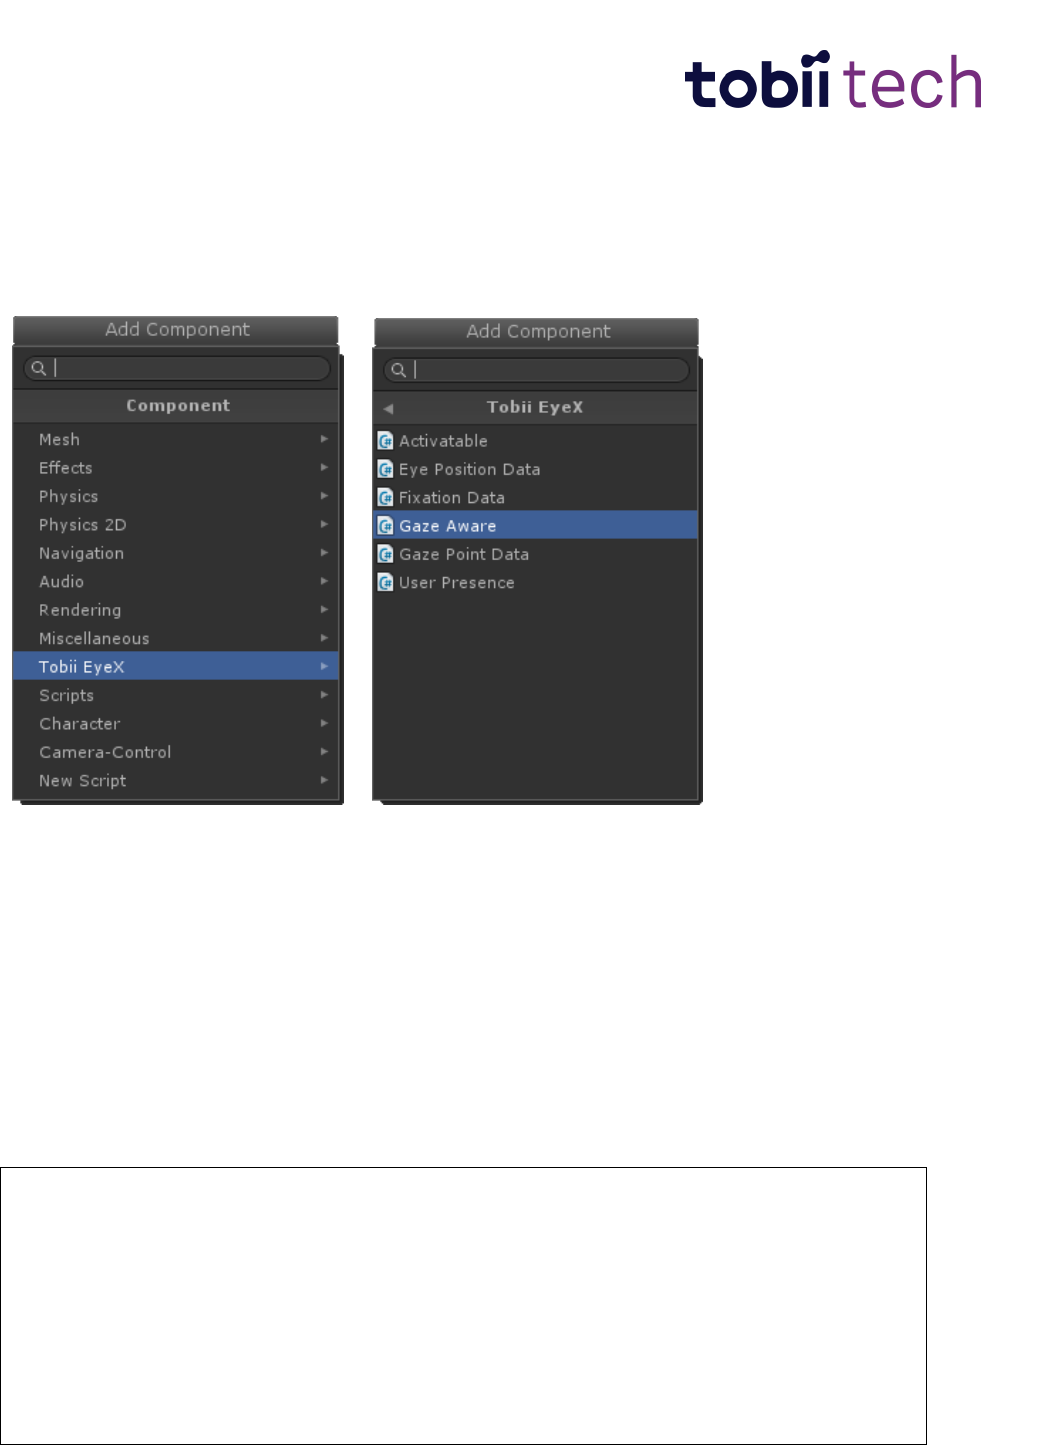
Task: Expand the Tobii EyeX submenu arrow
Action: pos(324,666)
